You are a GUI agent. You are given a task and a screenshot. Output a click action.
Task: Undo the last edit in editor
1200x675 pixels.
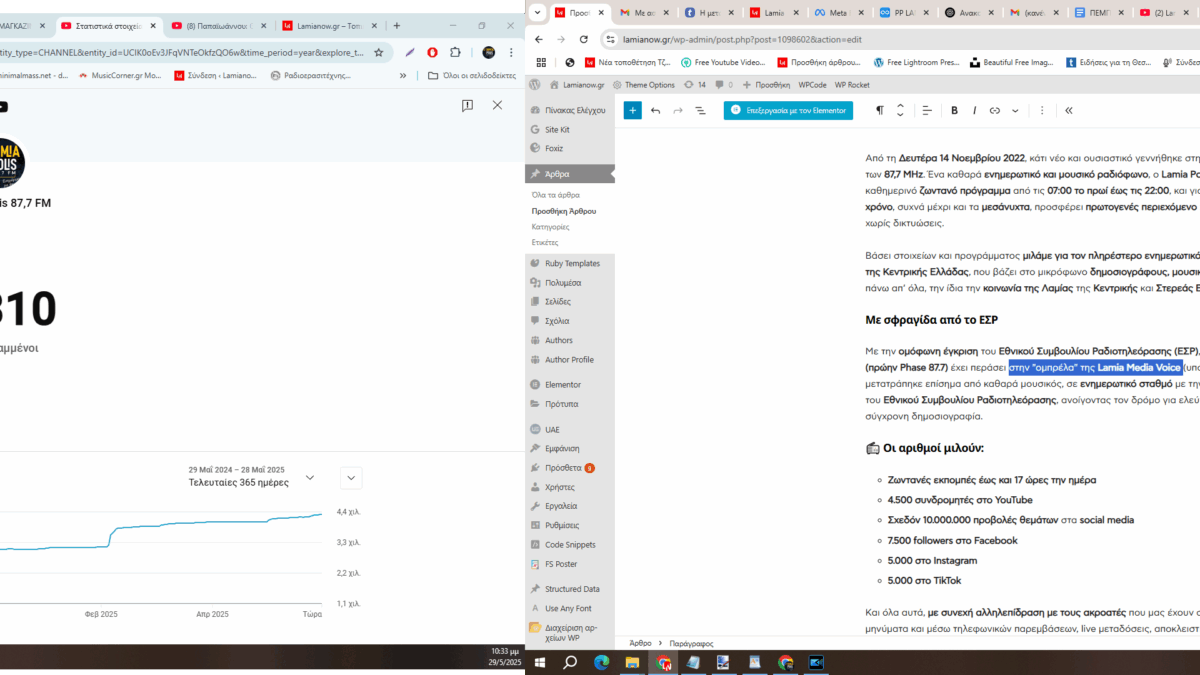click(656, 110)
